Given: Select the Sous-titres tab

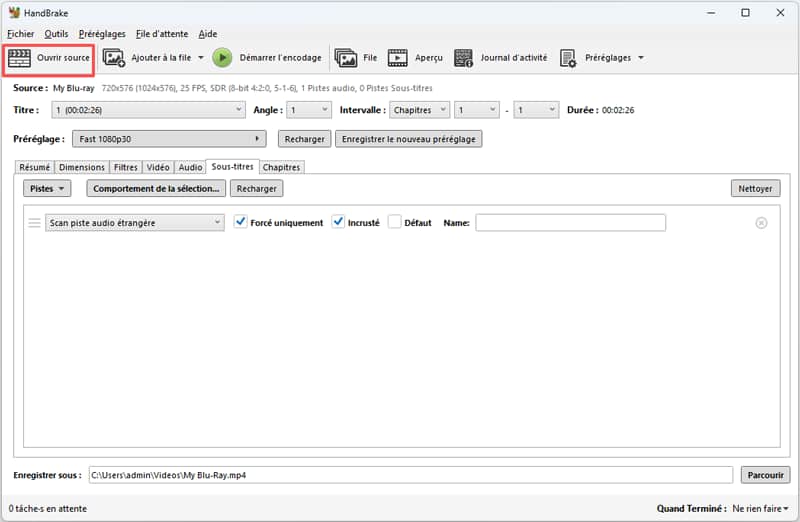Looking at the screenshot, I should point(232,166).
